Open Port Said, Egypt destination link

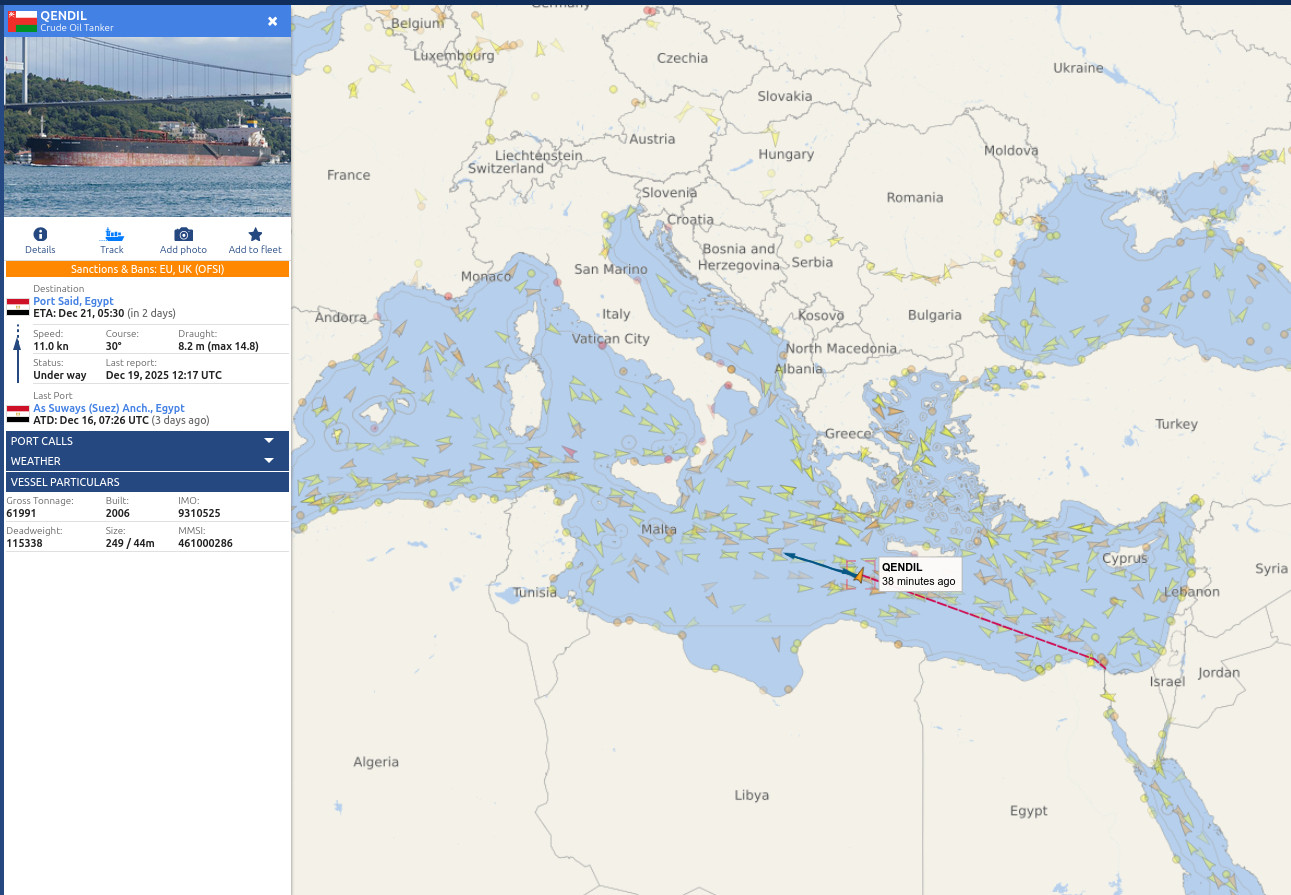73,301
